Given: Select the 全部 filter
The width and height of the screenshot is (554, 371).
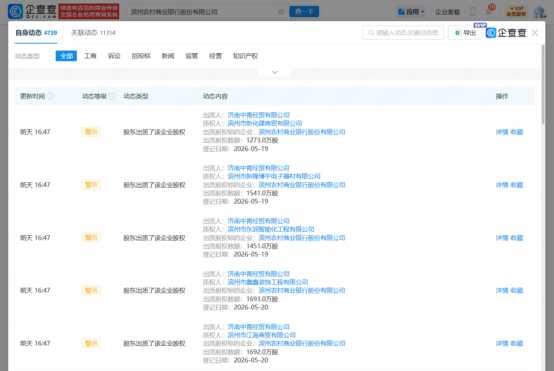Looking at the screenshot, I should click(x=66, y=56).
